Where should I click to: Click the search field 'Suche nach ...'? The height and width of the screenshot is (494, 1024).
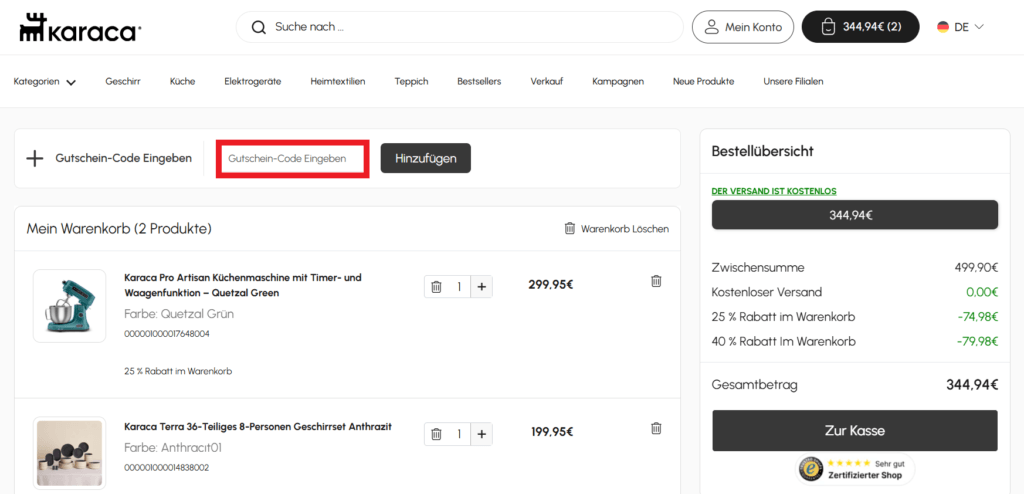(459, 27)
